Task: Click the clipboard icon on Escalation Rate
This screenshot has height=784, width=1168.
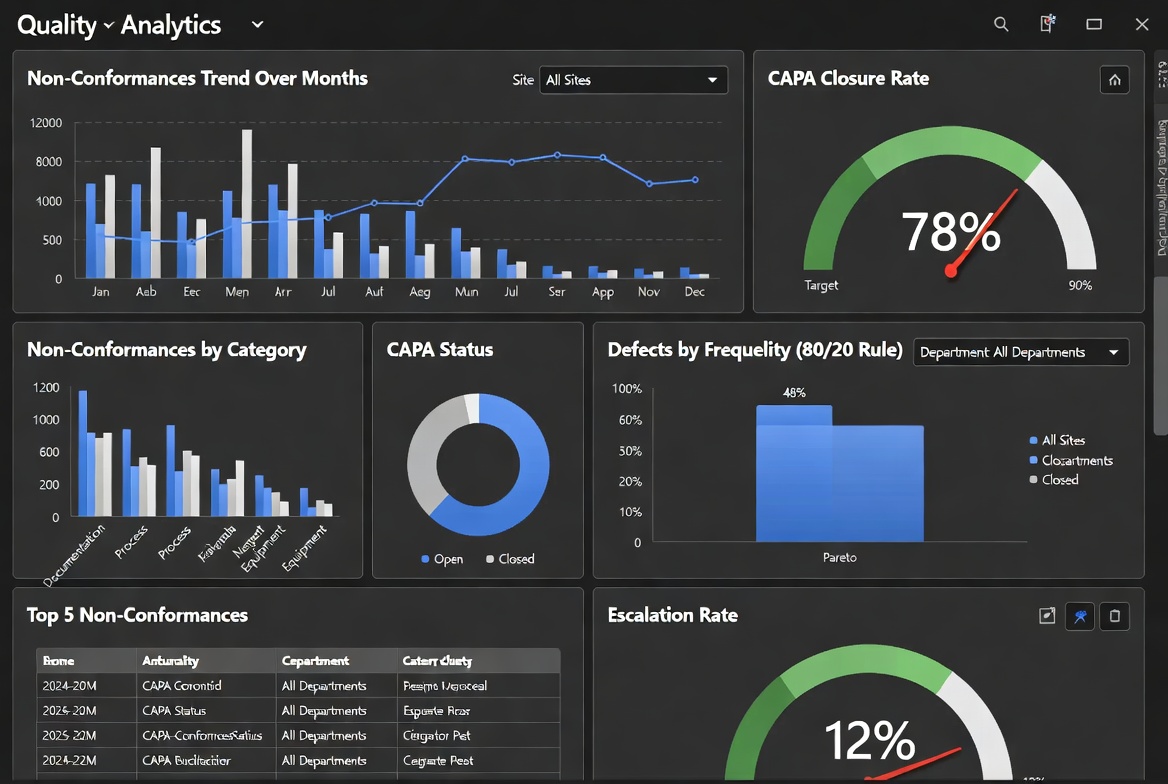Action: coord(1114,616)
